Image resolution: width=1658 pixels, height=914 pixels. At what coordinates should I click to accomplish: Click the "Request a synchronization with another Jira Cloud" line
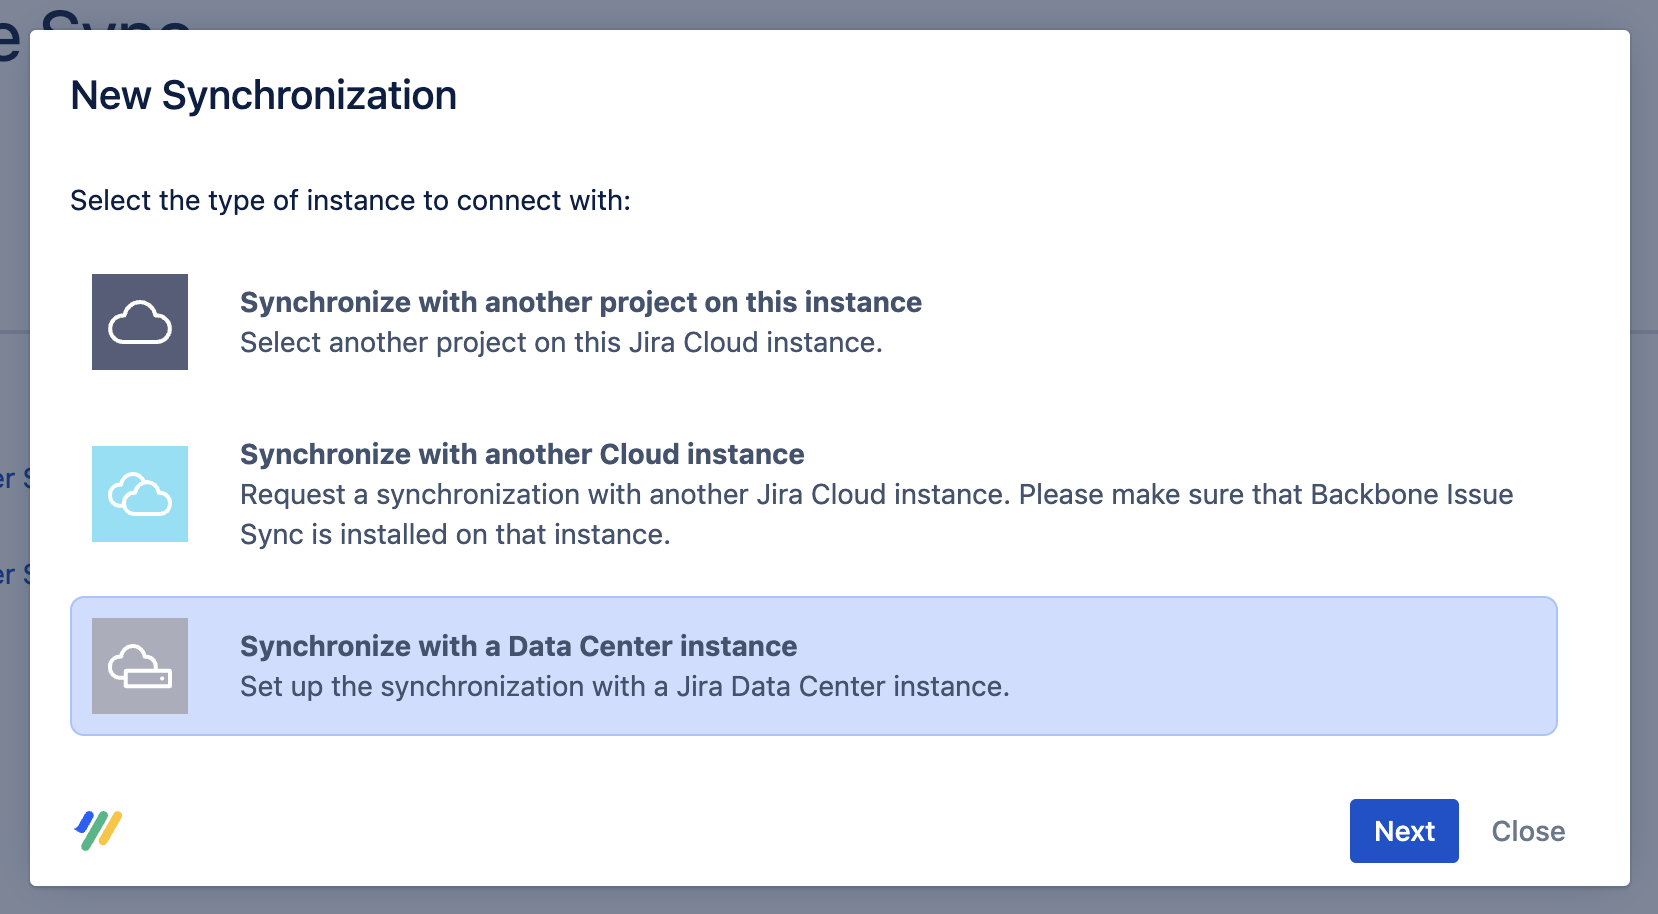(x=875, y=494)
